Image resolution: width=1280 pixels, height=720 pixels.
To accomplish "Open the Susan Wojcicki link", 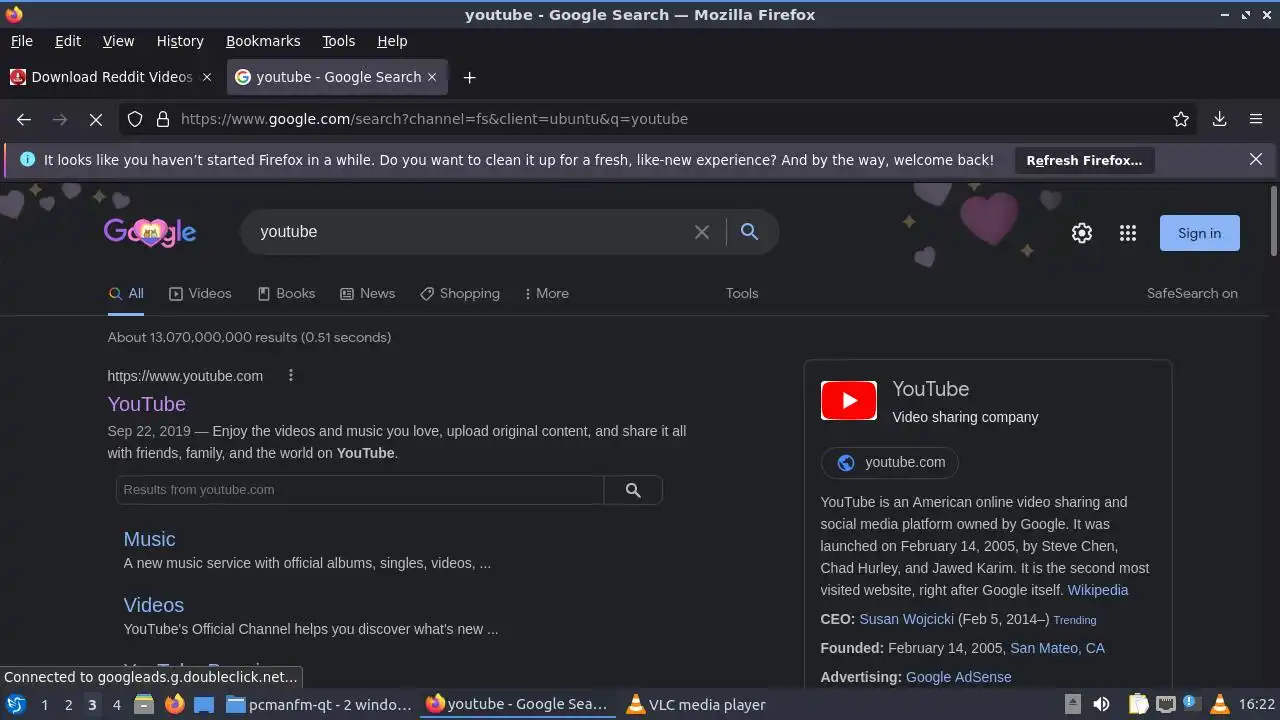I will [906, 619].
